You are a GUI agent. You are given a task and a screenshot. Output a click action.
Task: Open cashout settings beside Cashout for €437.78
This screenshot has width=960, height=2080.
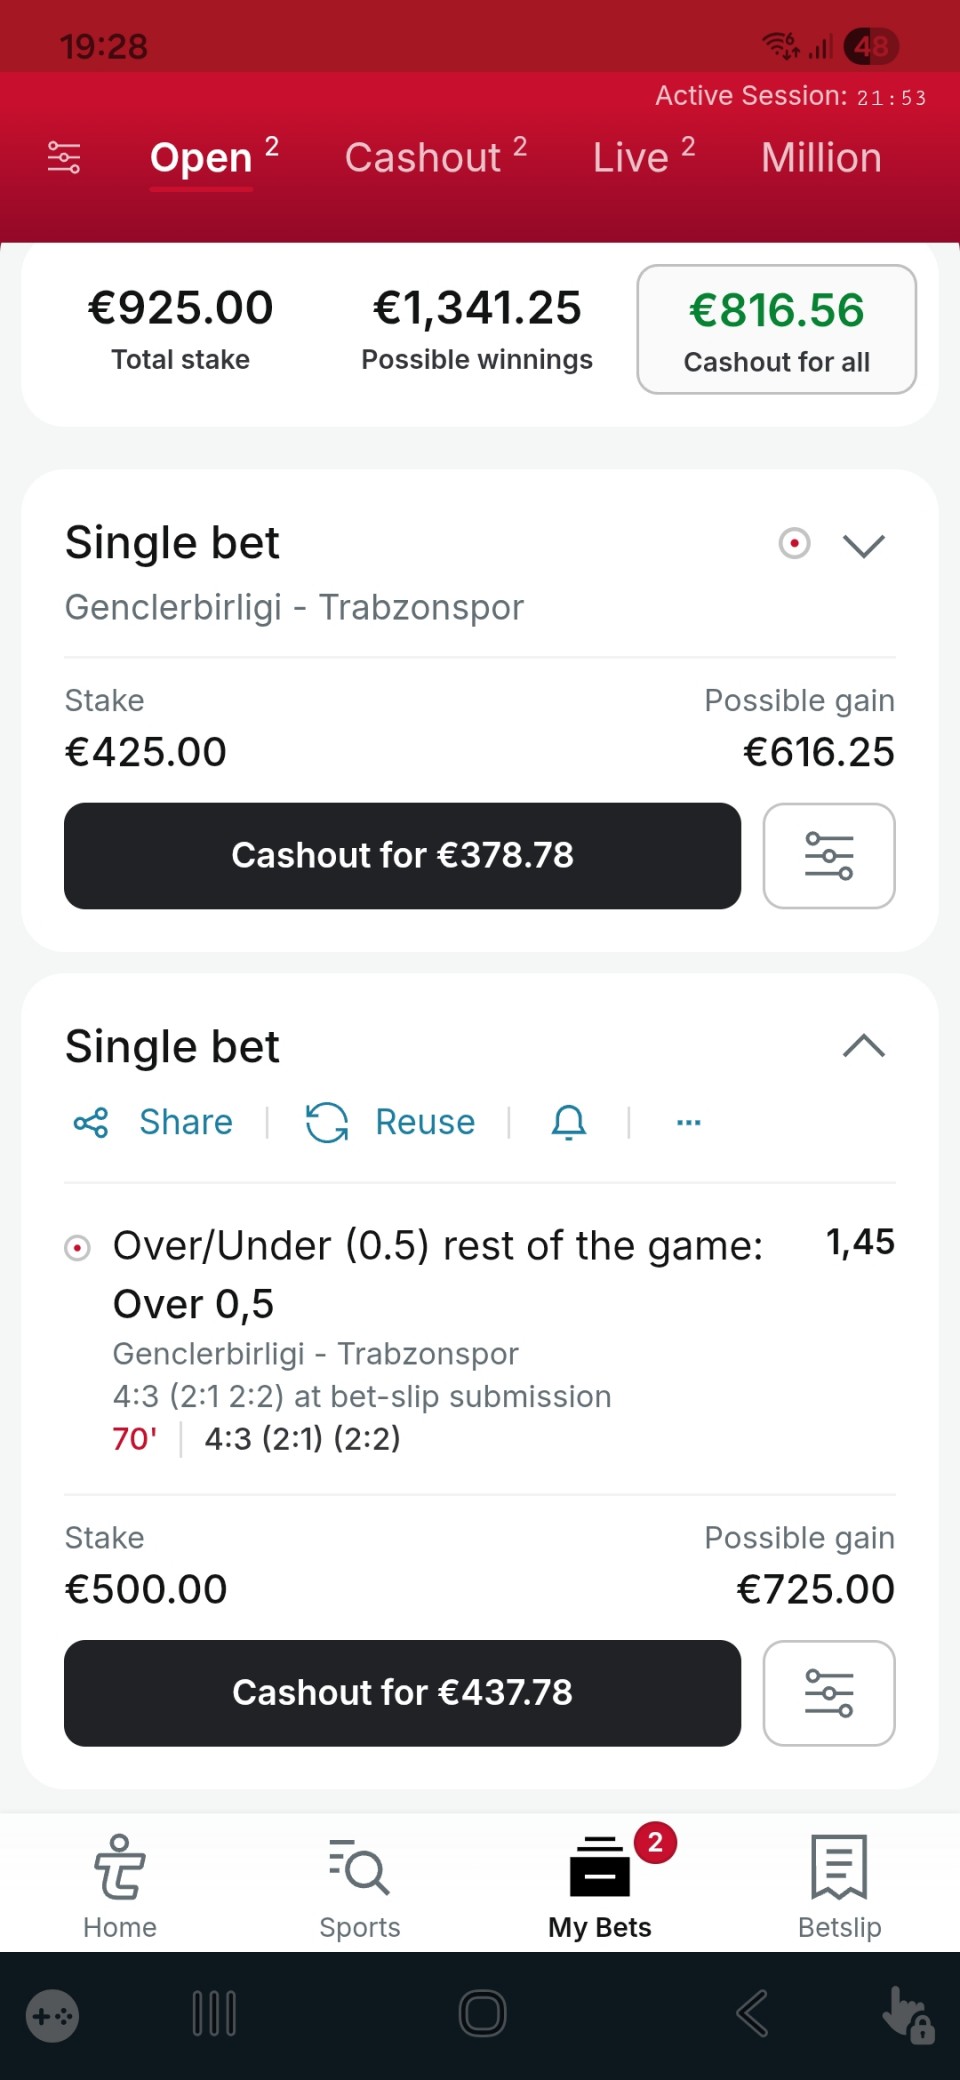click(x=828, y=1693)
